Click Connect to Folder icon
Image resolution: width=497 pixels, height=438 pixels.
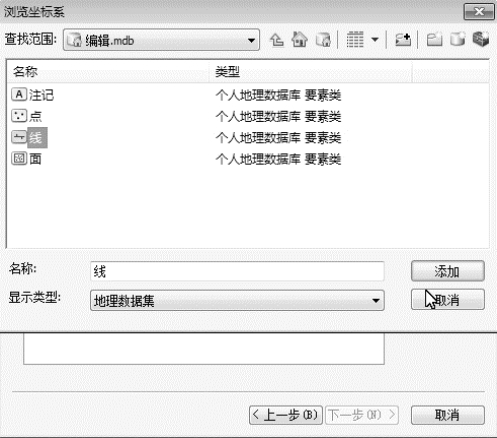tap(403, 40)
